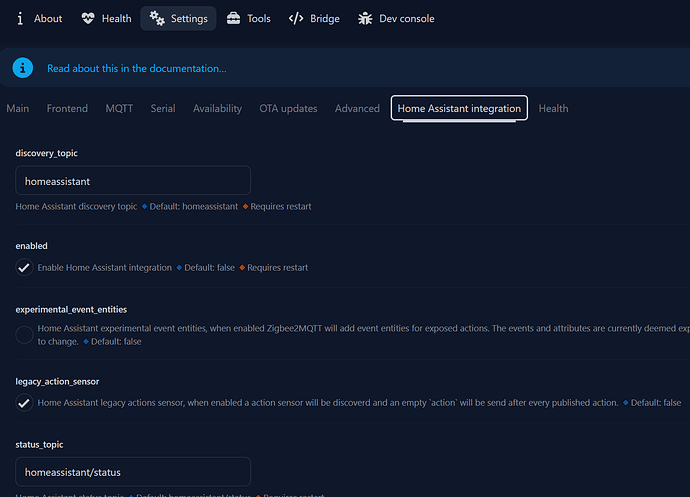
Task: Click 'Home Assistant discovery topic' description
Action: (76, 206)
